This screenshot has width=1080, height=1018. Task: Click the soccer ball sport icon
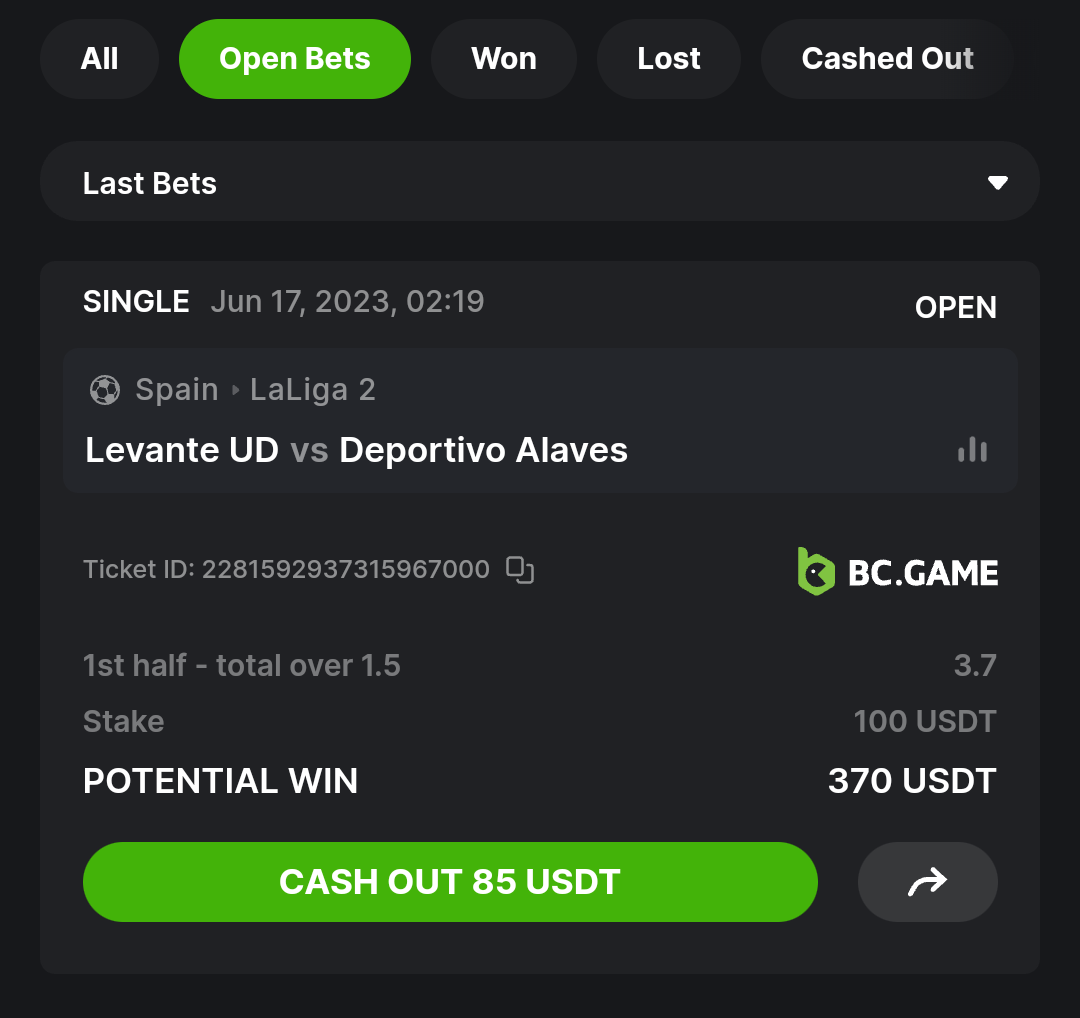[105, 390]
